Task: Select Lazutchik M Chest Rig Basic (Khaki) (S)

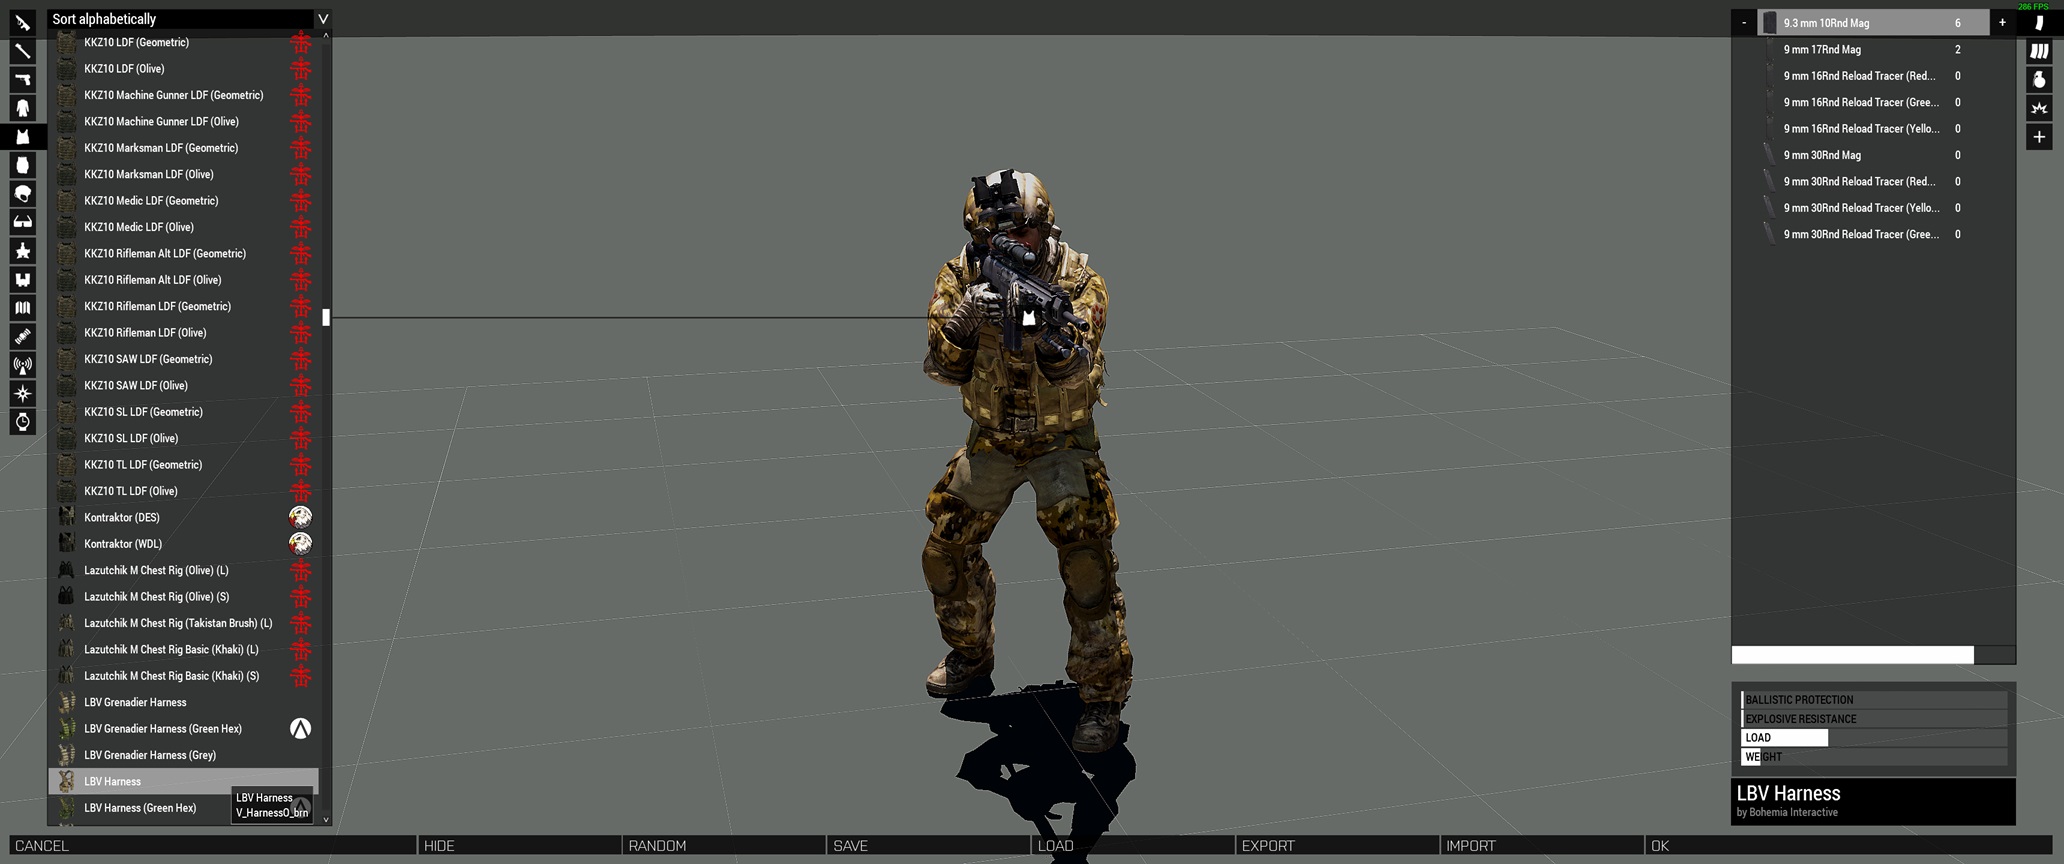Action: pyautogui.click(x=183, y=676)
